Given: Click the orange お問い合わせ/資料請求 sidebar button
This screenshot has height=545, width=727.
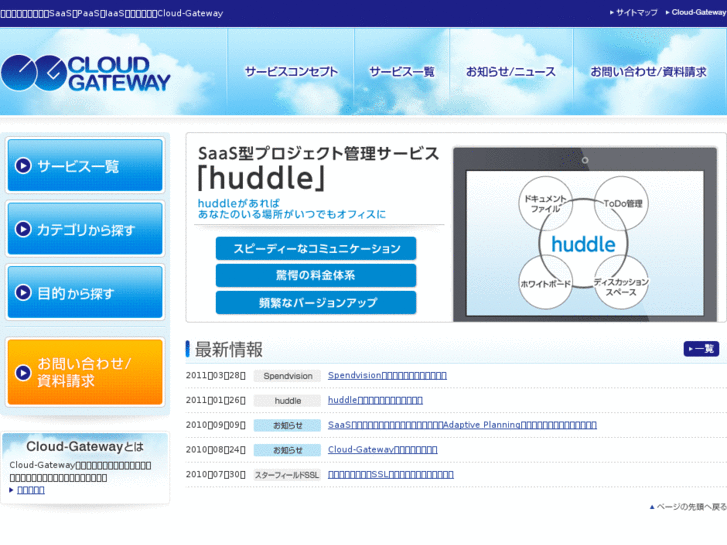Looking at the screenshot, I should (x=85, y=372).
